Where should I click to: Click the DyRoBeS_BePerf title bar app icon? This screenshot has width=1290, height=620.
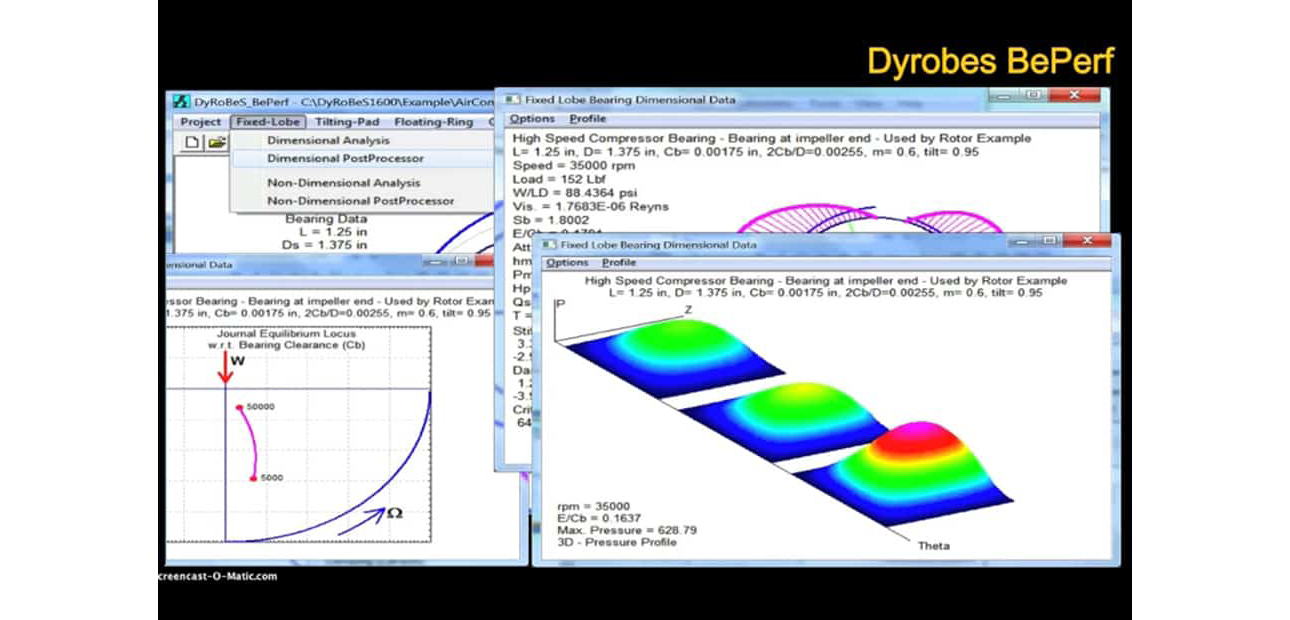181,102
